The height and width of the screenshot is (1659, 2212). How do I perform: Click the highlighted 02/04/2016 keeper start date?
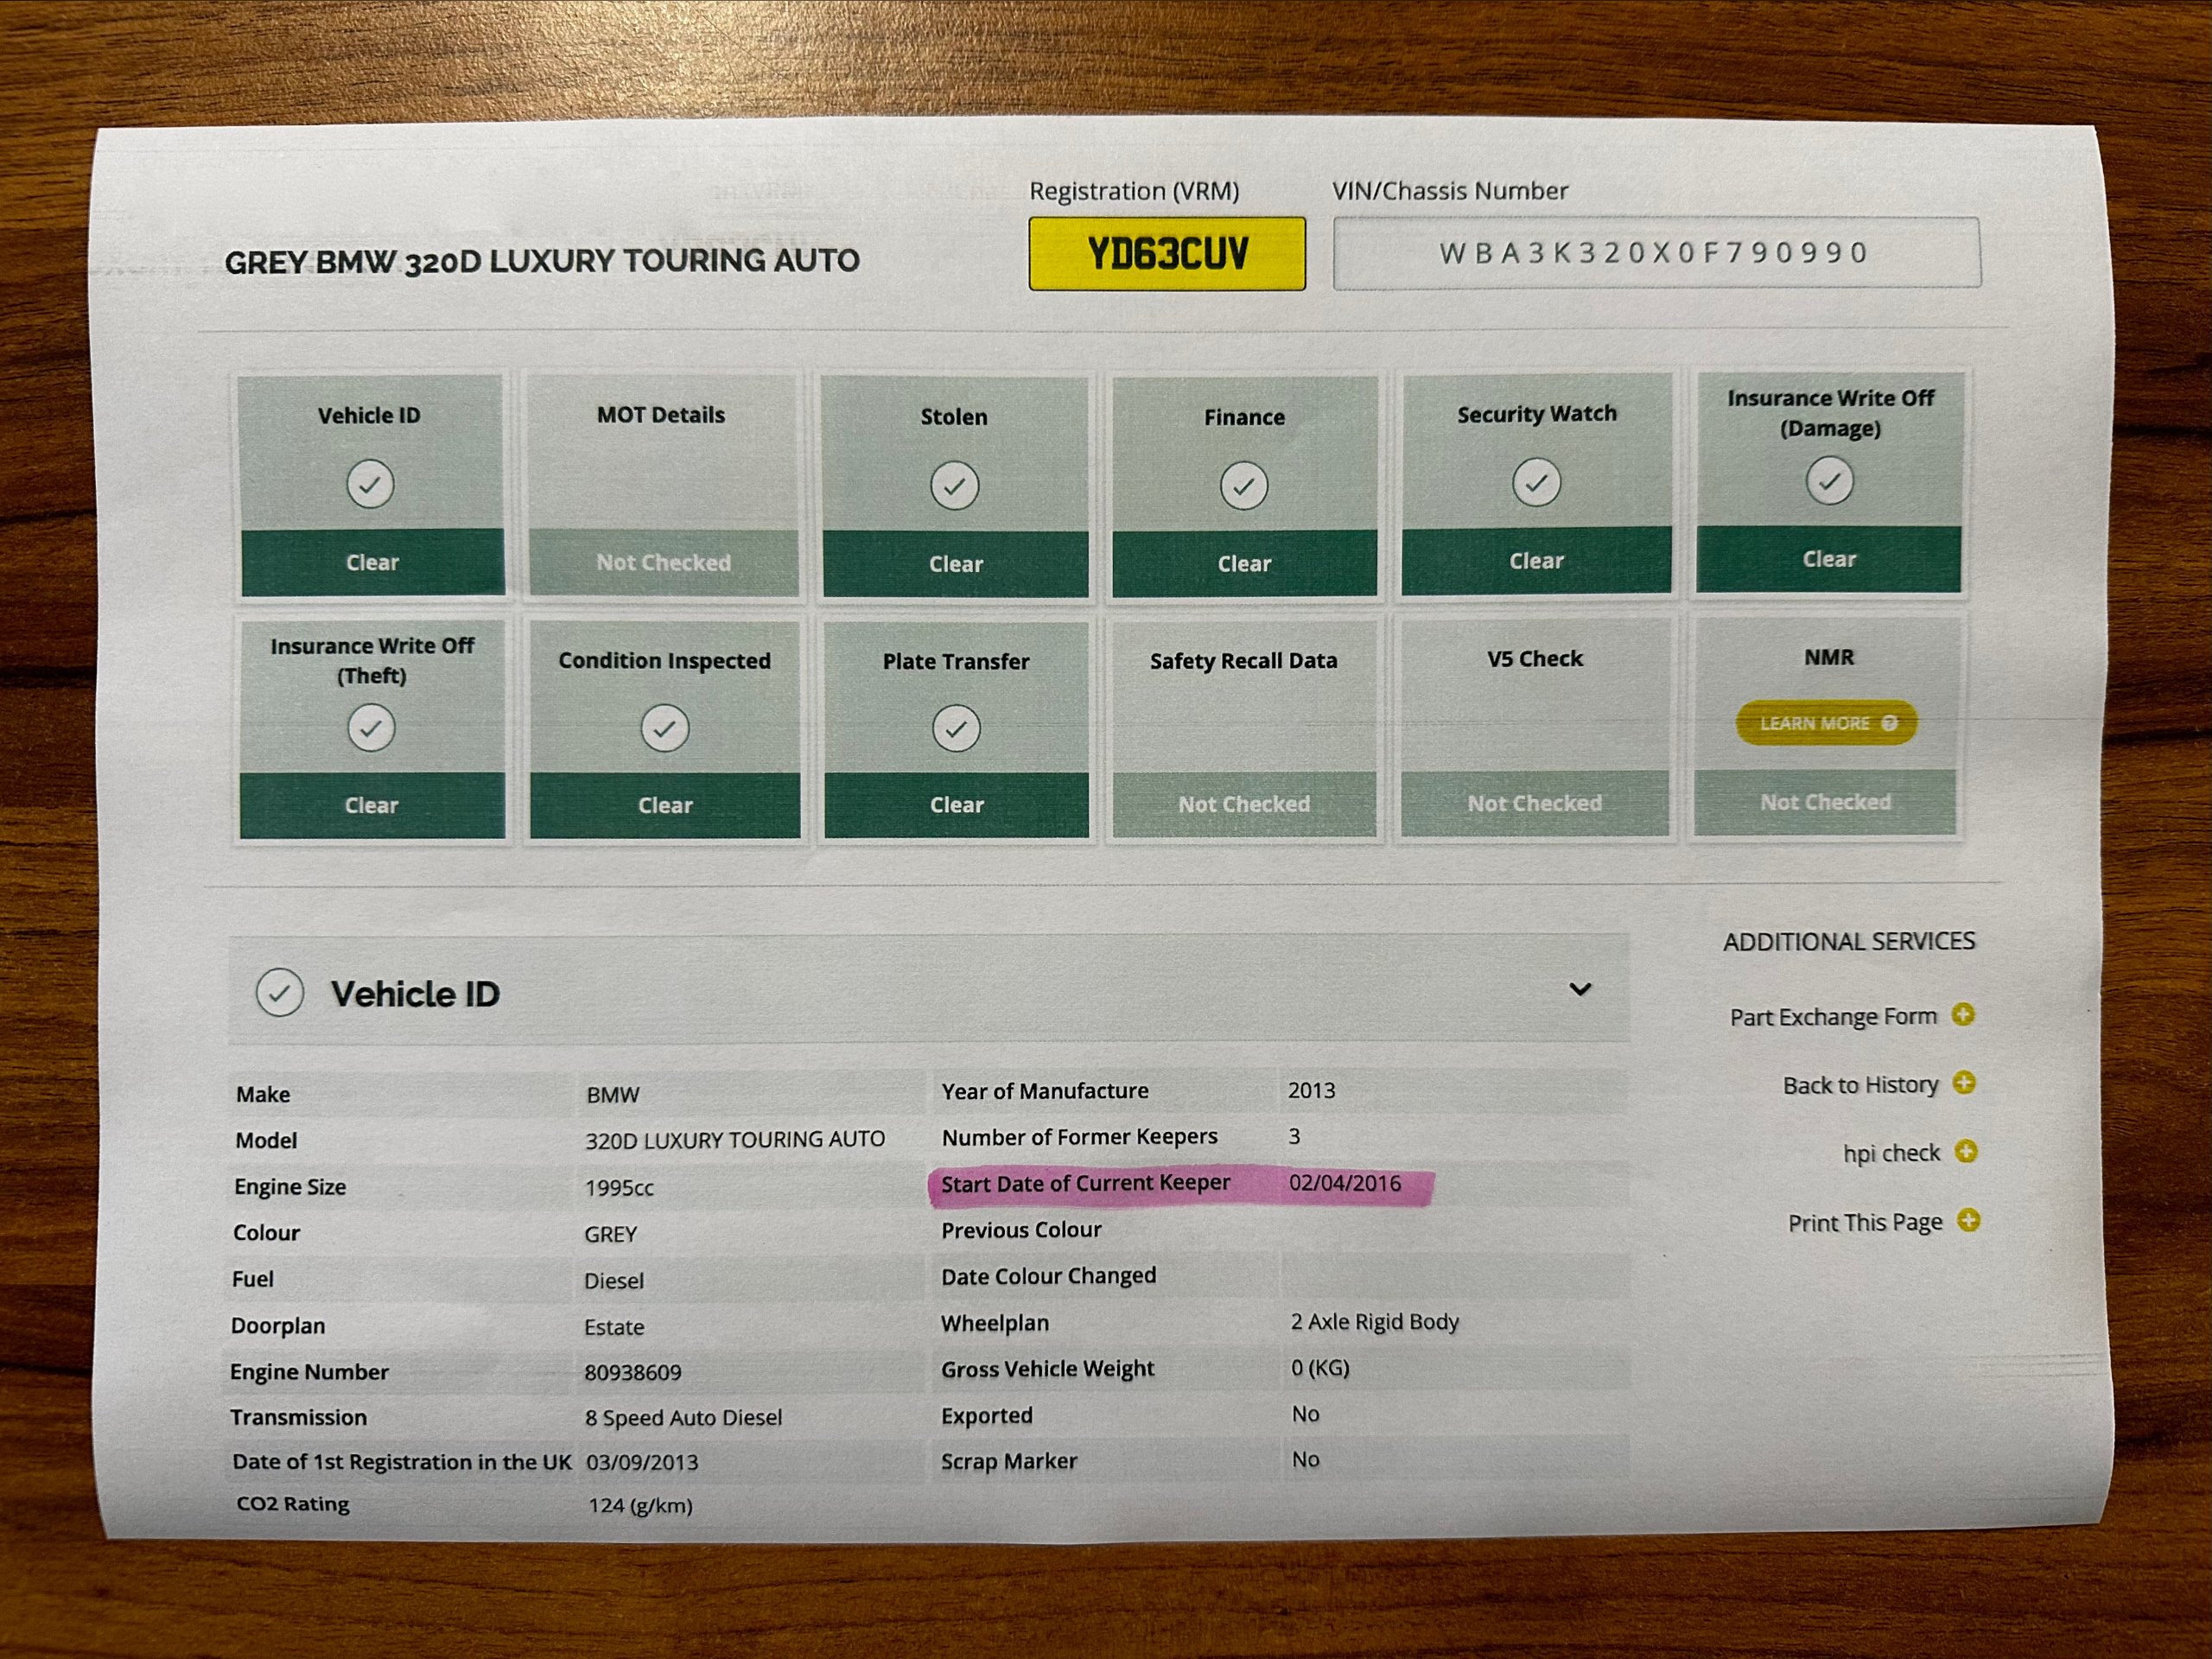pos(1345,1183)
